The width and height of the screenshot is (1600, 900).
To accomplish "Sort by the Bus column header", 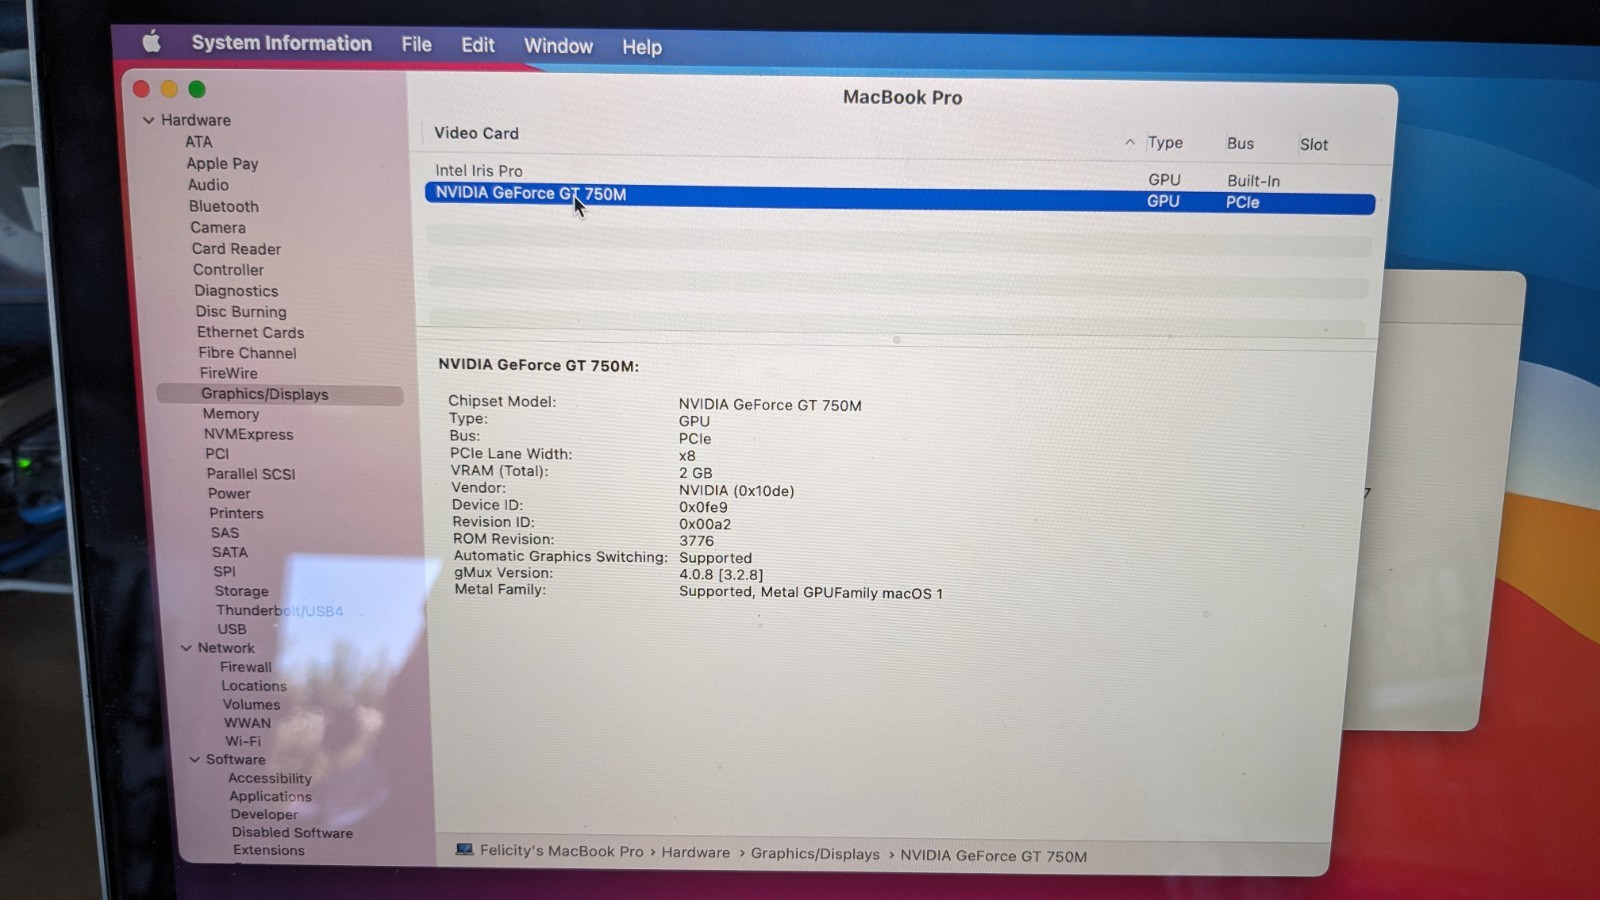I will pyautogui.click(x=1240, y=144).
